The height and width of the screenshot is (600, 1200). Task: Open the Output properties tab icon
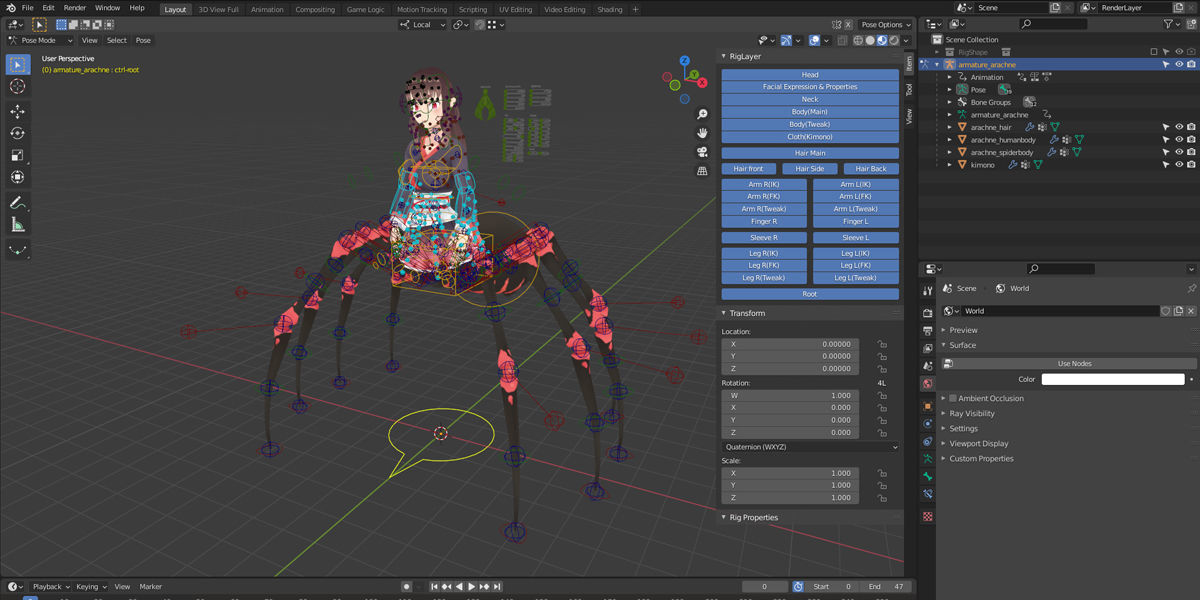tap(928, 330)
